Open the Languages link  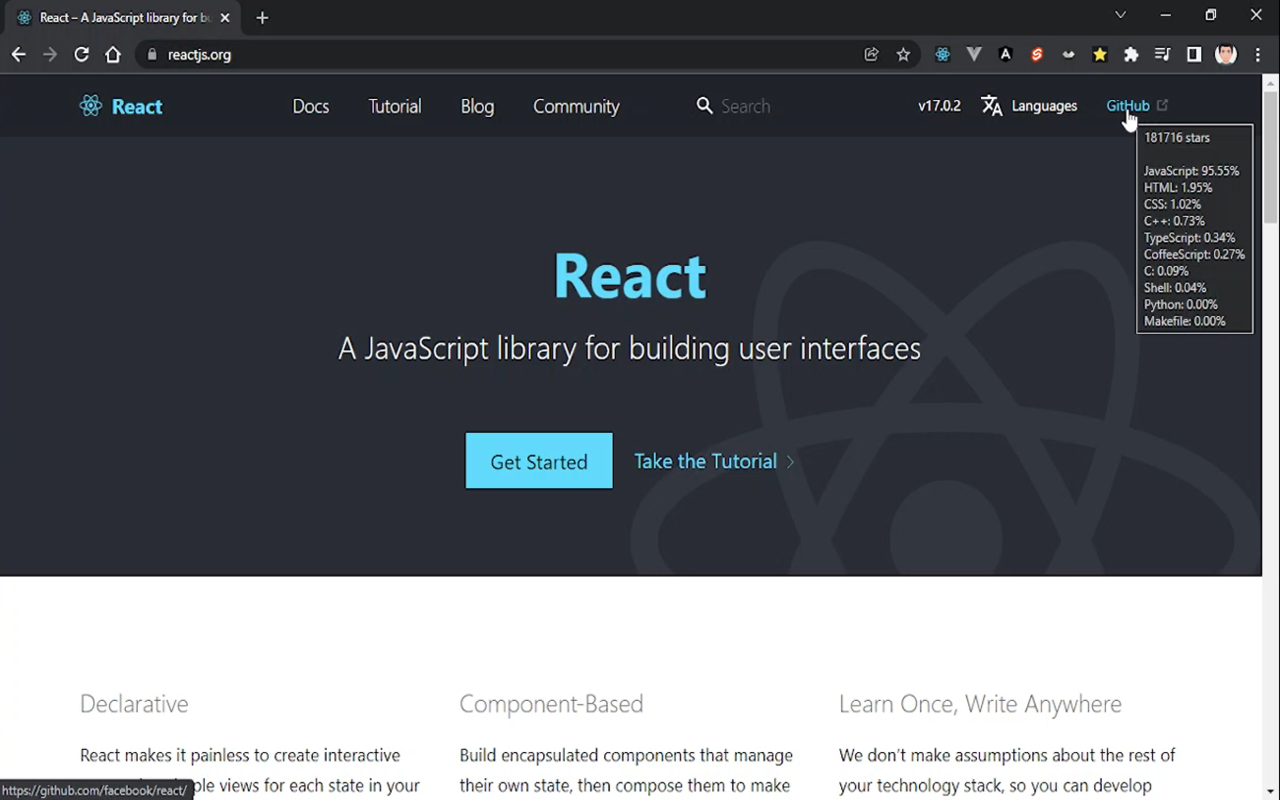pyautogui.click(x=1044, y=106)
